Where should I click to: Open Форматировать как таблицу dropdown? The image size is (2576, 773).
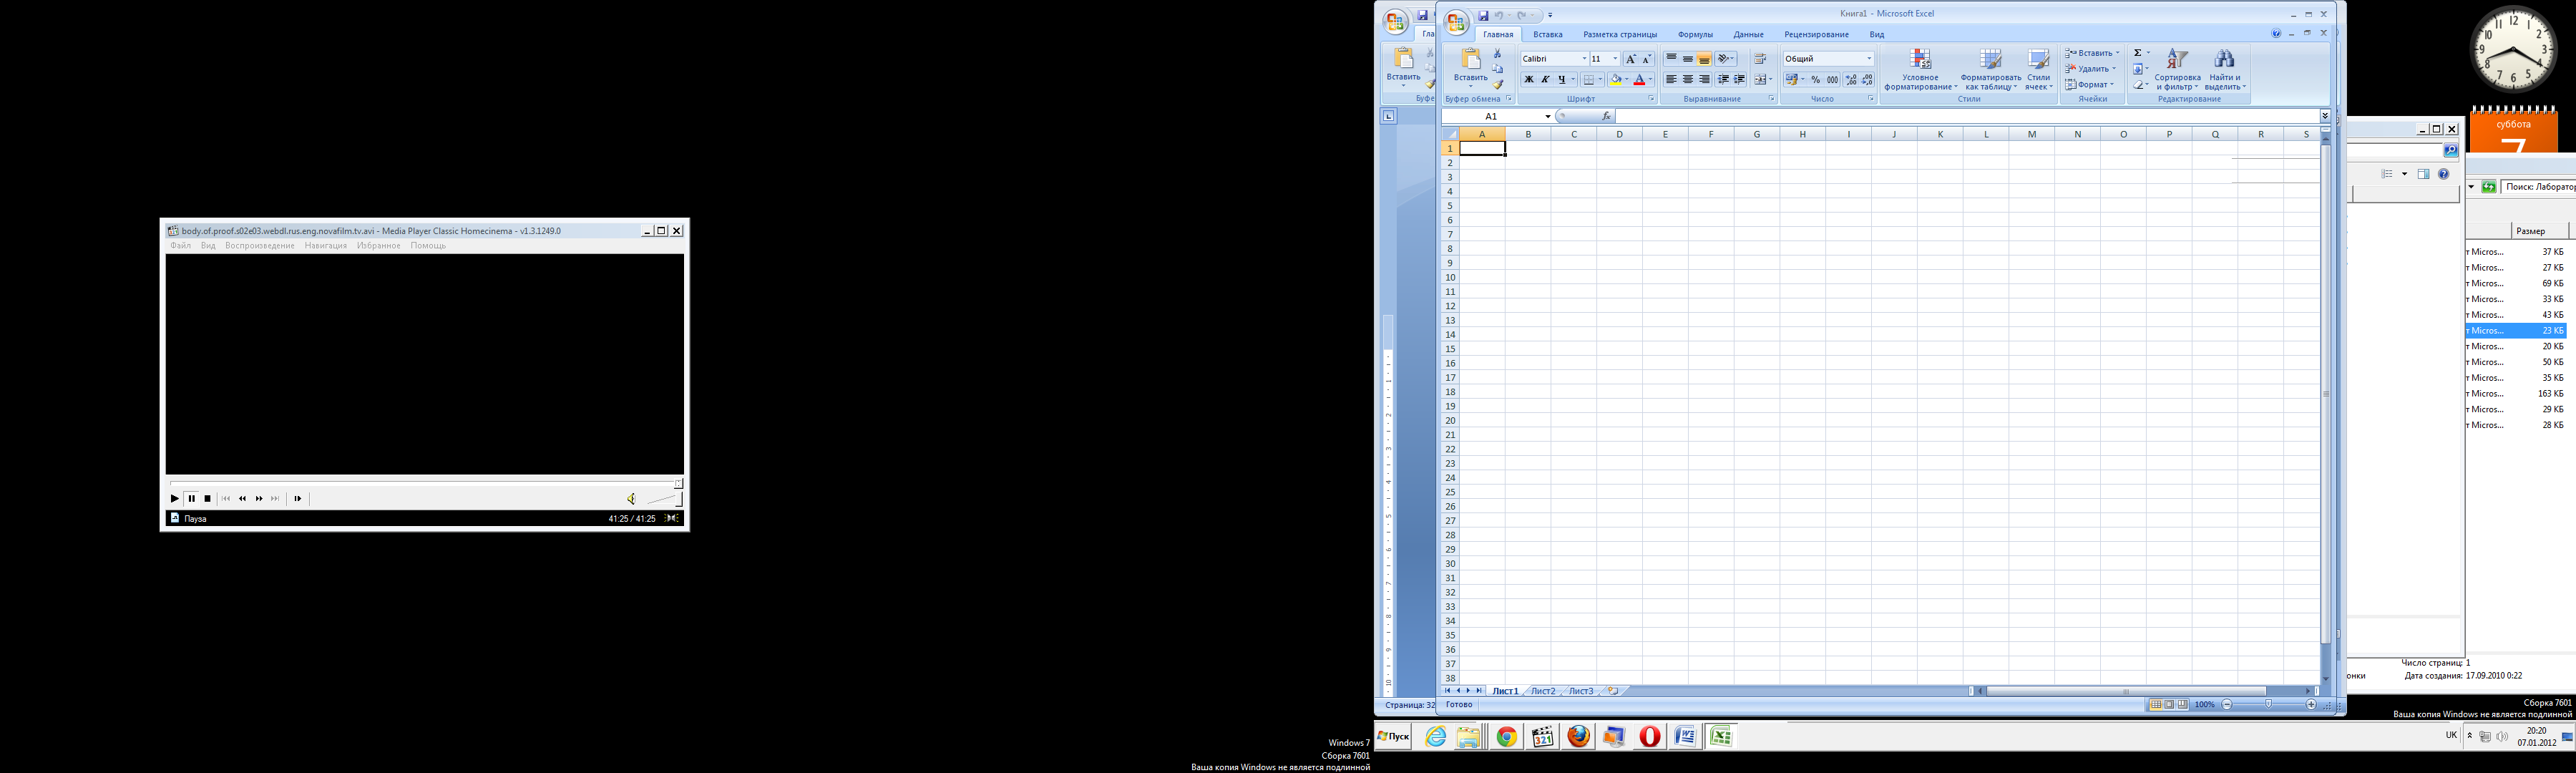tap(1991, 70)
